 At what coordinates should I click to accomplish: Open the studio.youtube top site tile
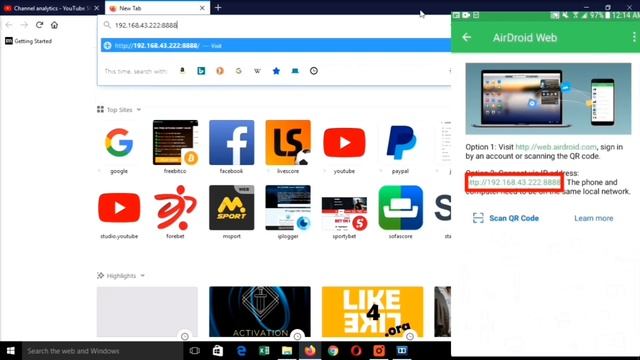point(119,212)
